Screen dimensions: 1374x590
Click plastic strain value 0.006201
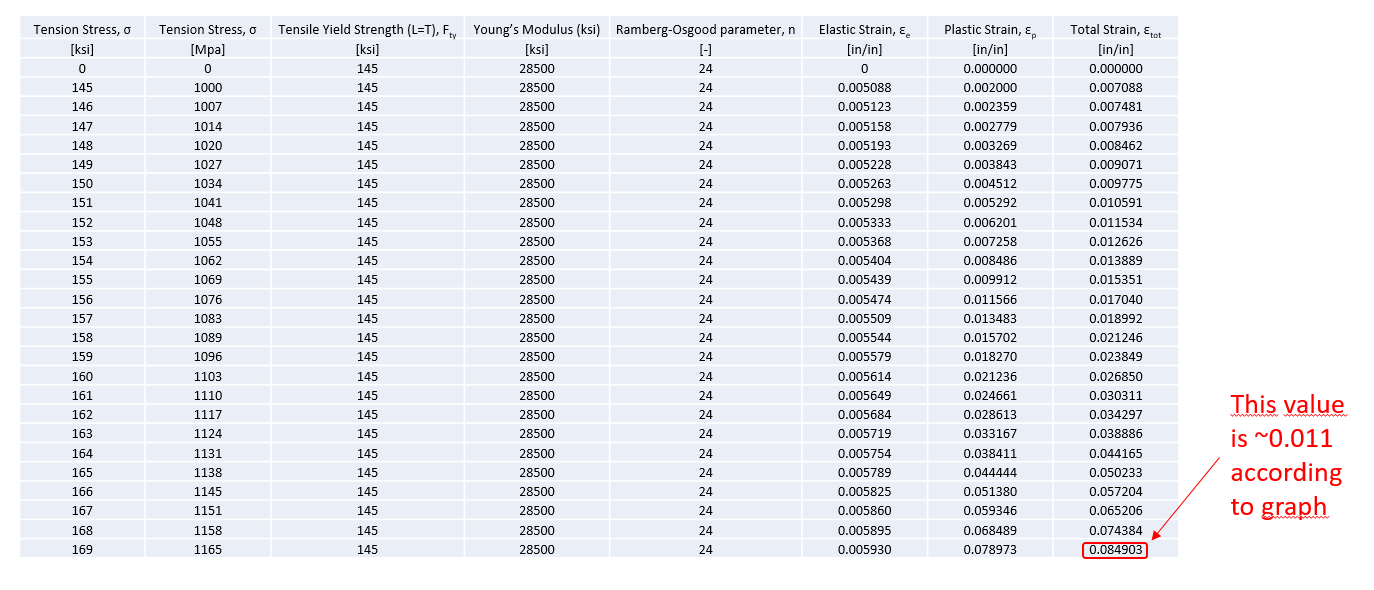pos(990,222)
